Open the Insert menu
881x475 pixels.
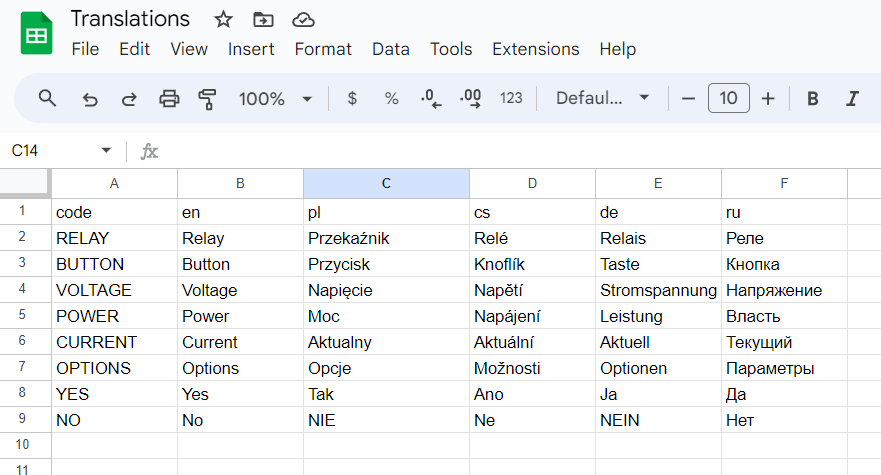pyautogui.click(x=251, y=49)
